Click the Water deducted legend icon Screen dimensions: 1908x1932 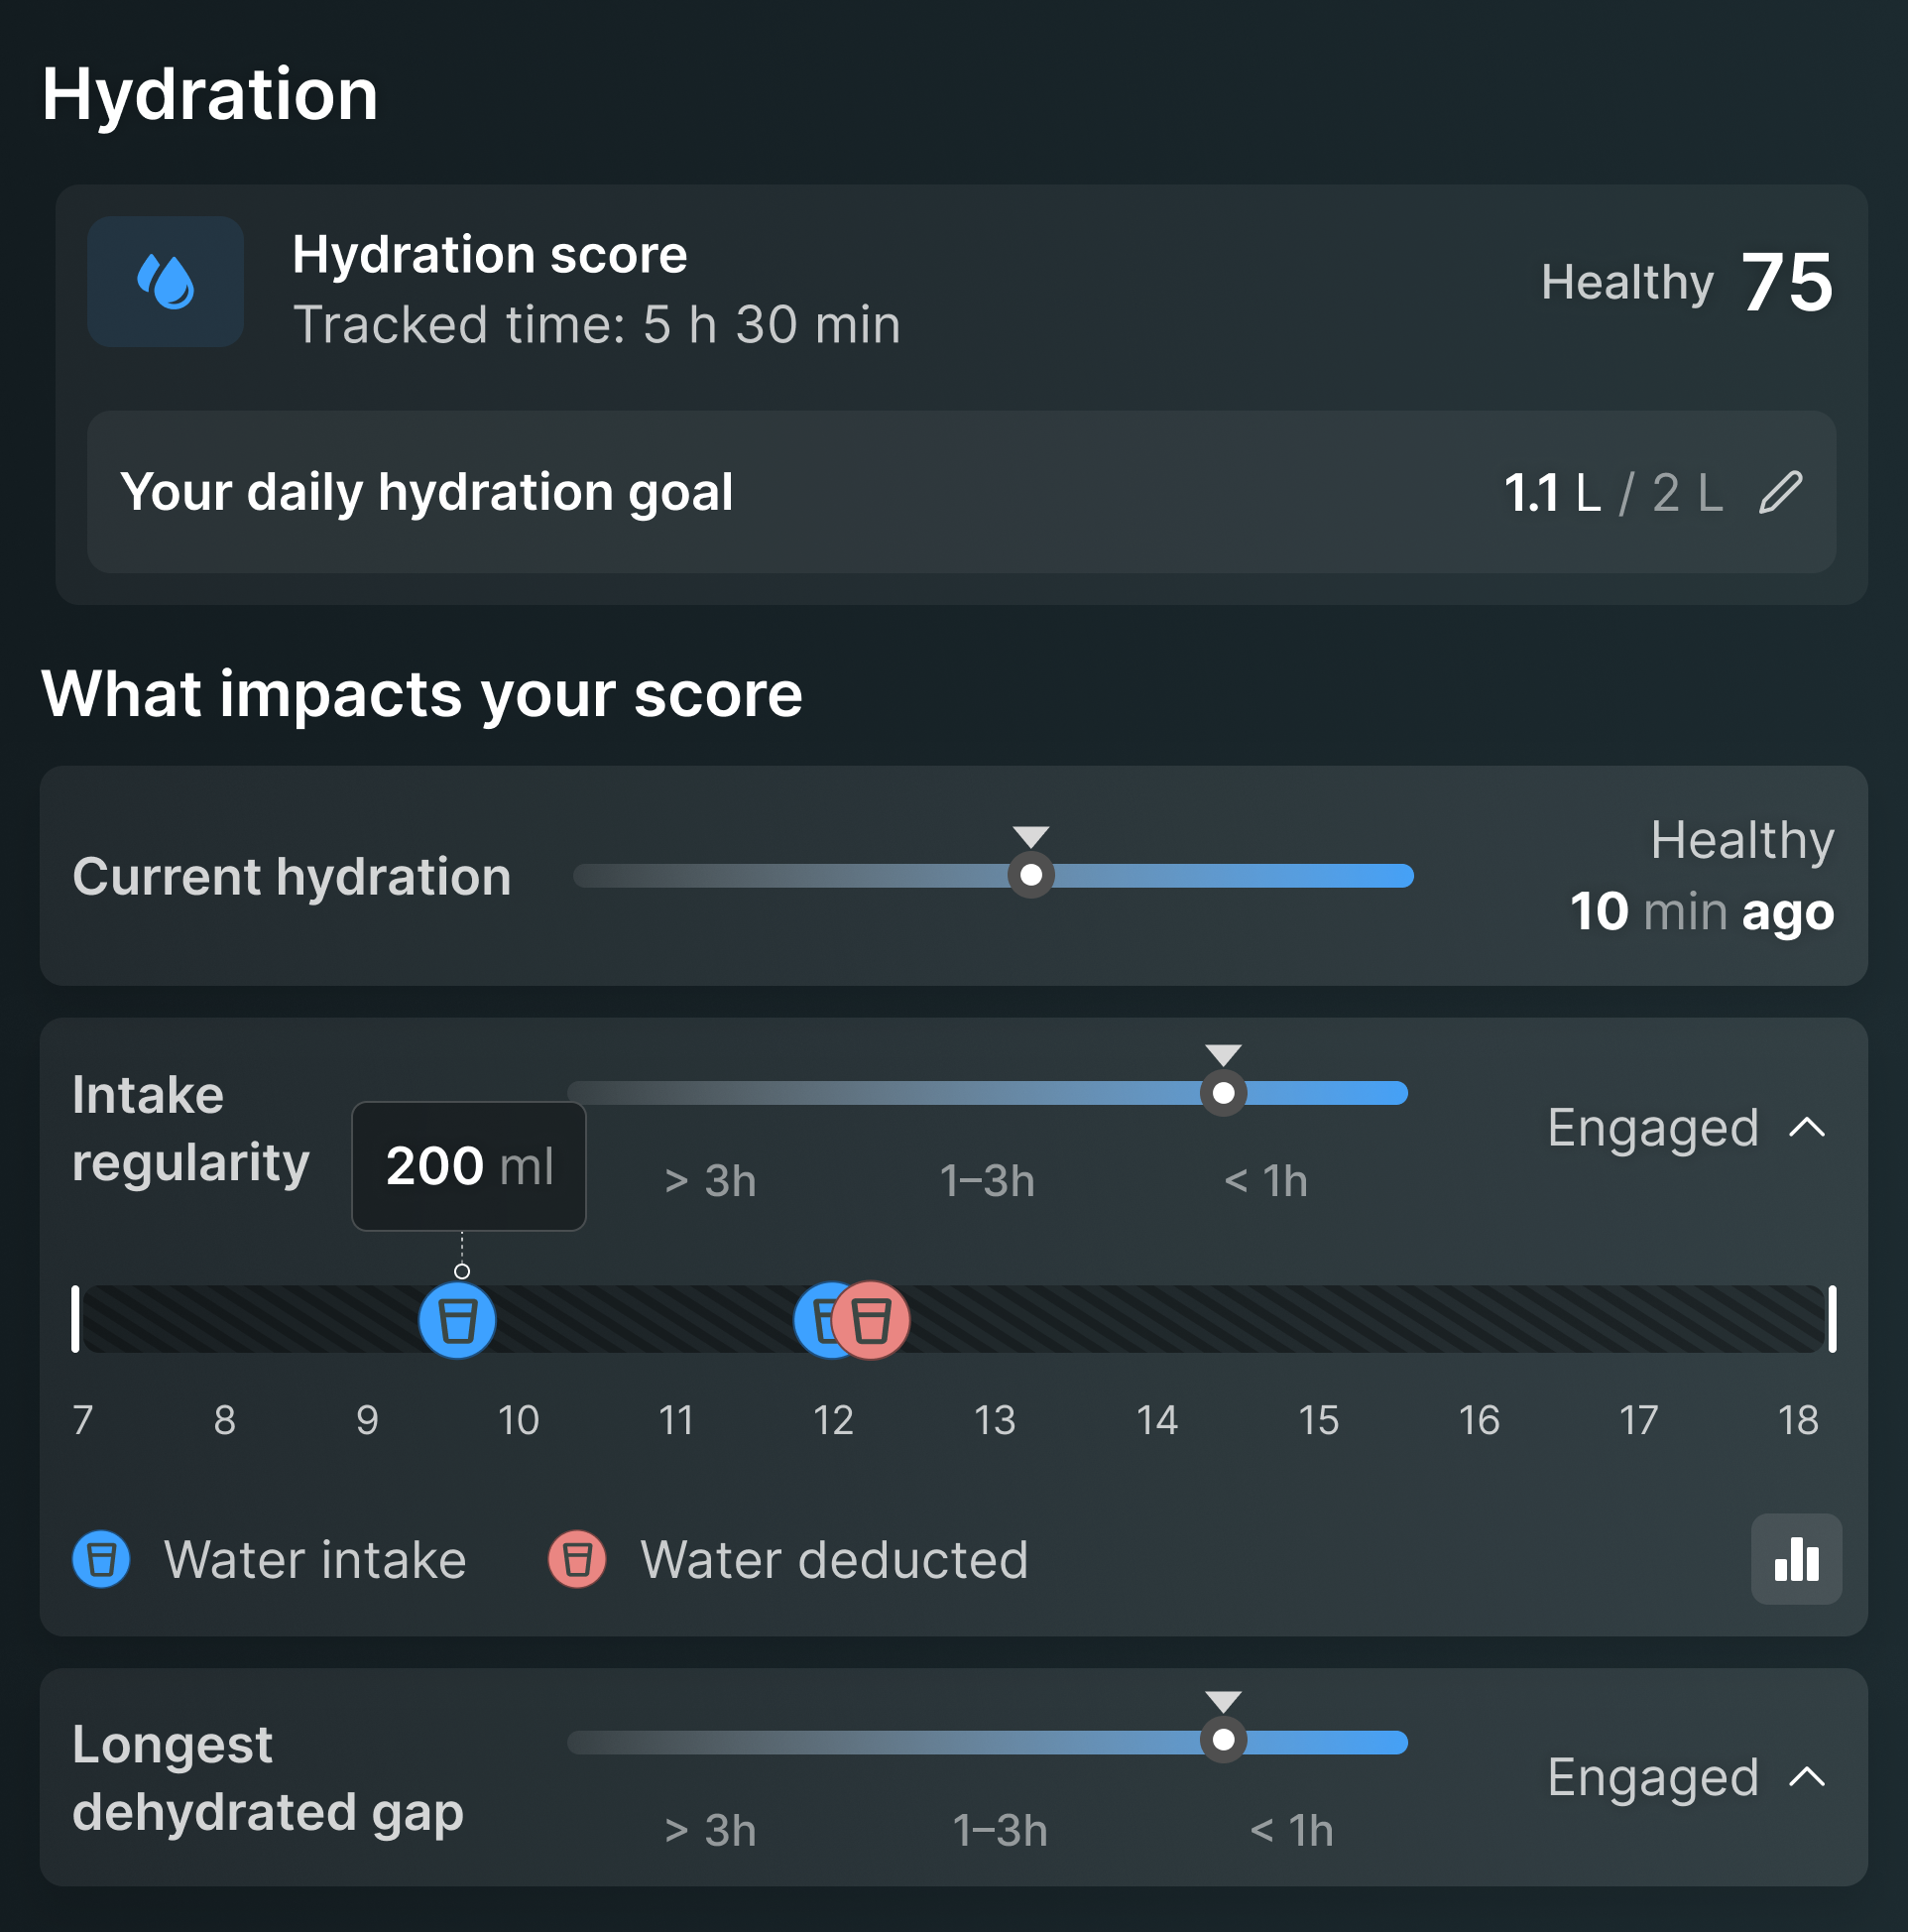pyautogui.click(x=577, y=1559)
